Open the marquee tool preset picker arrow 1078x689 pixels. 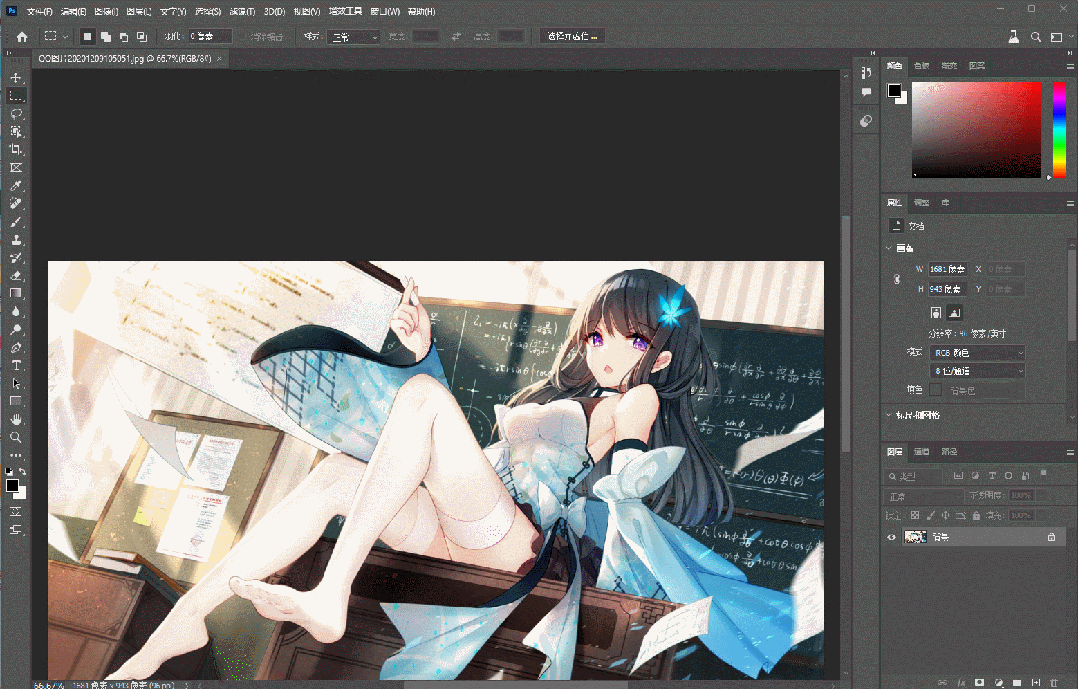click(65, 36)
